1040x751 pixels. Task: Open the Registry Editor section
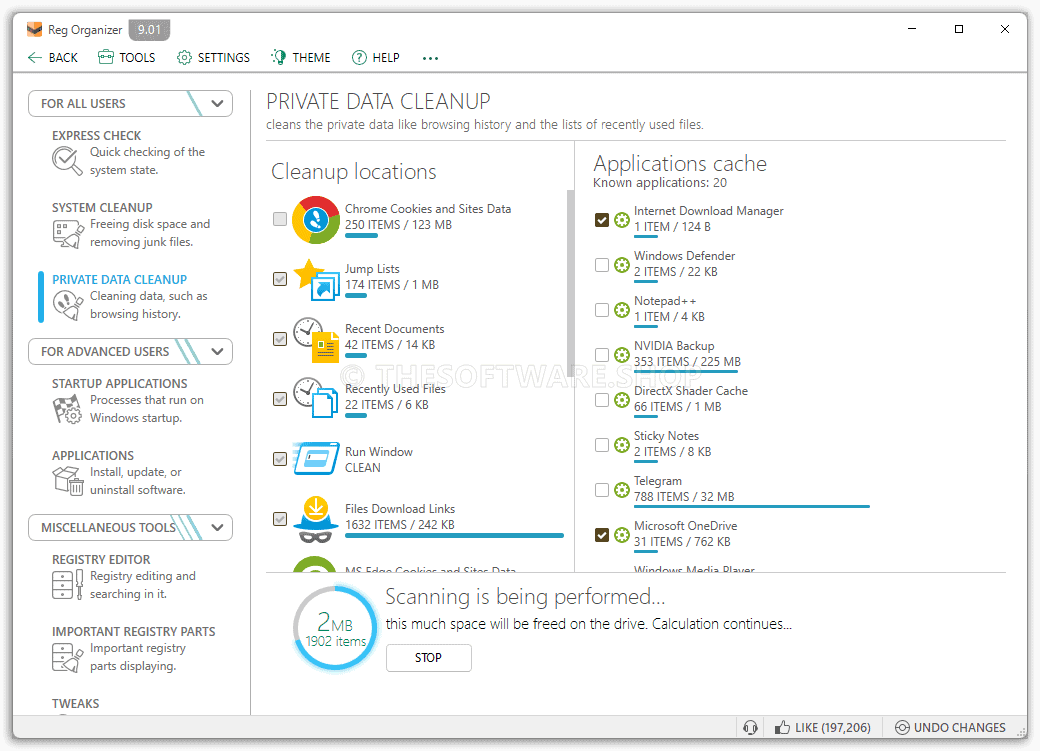[x=125, y=577]
